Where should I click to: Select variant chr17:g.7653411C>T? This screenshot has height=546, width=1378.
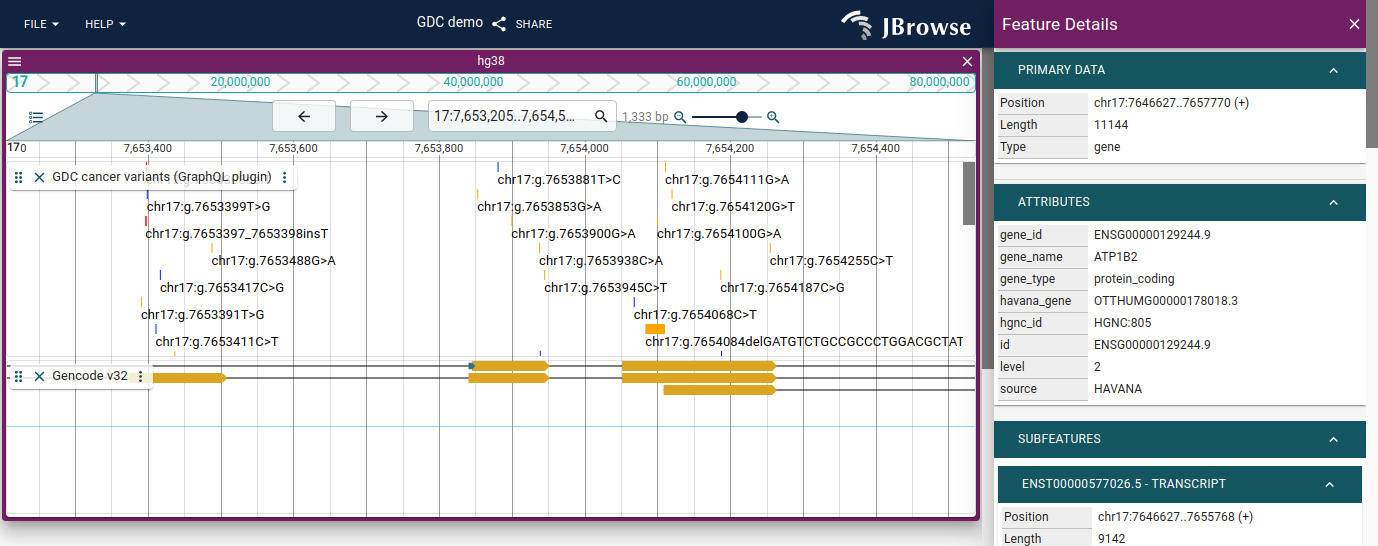point(217,342)
